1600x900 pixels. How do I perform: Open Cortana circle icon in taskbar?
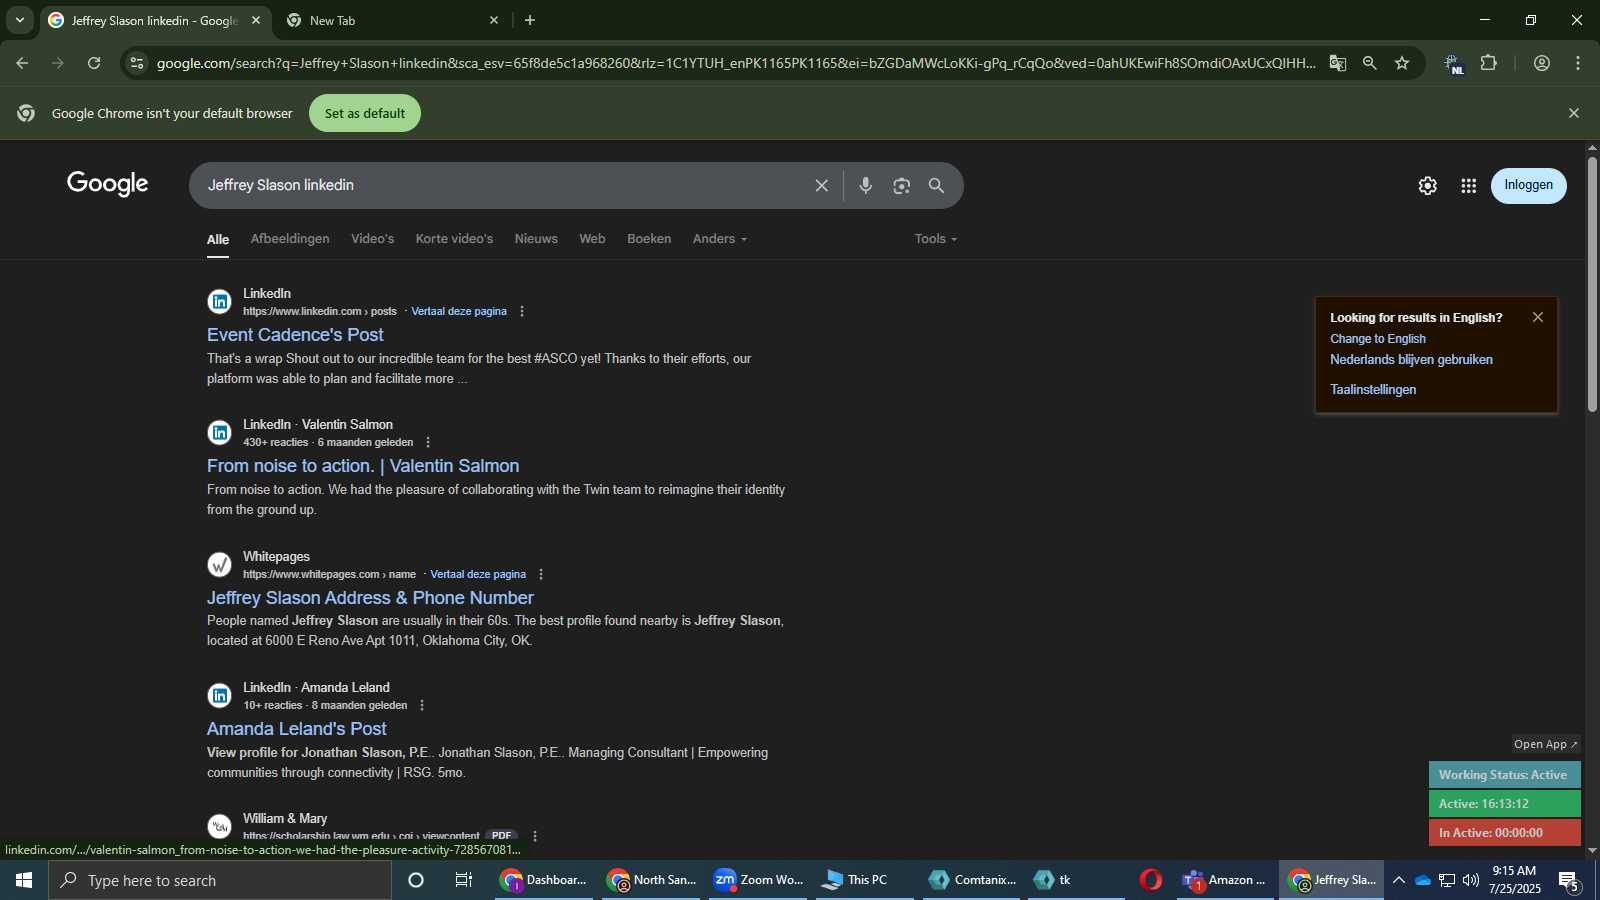coord(416,880)
